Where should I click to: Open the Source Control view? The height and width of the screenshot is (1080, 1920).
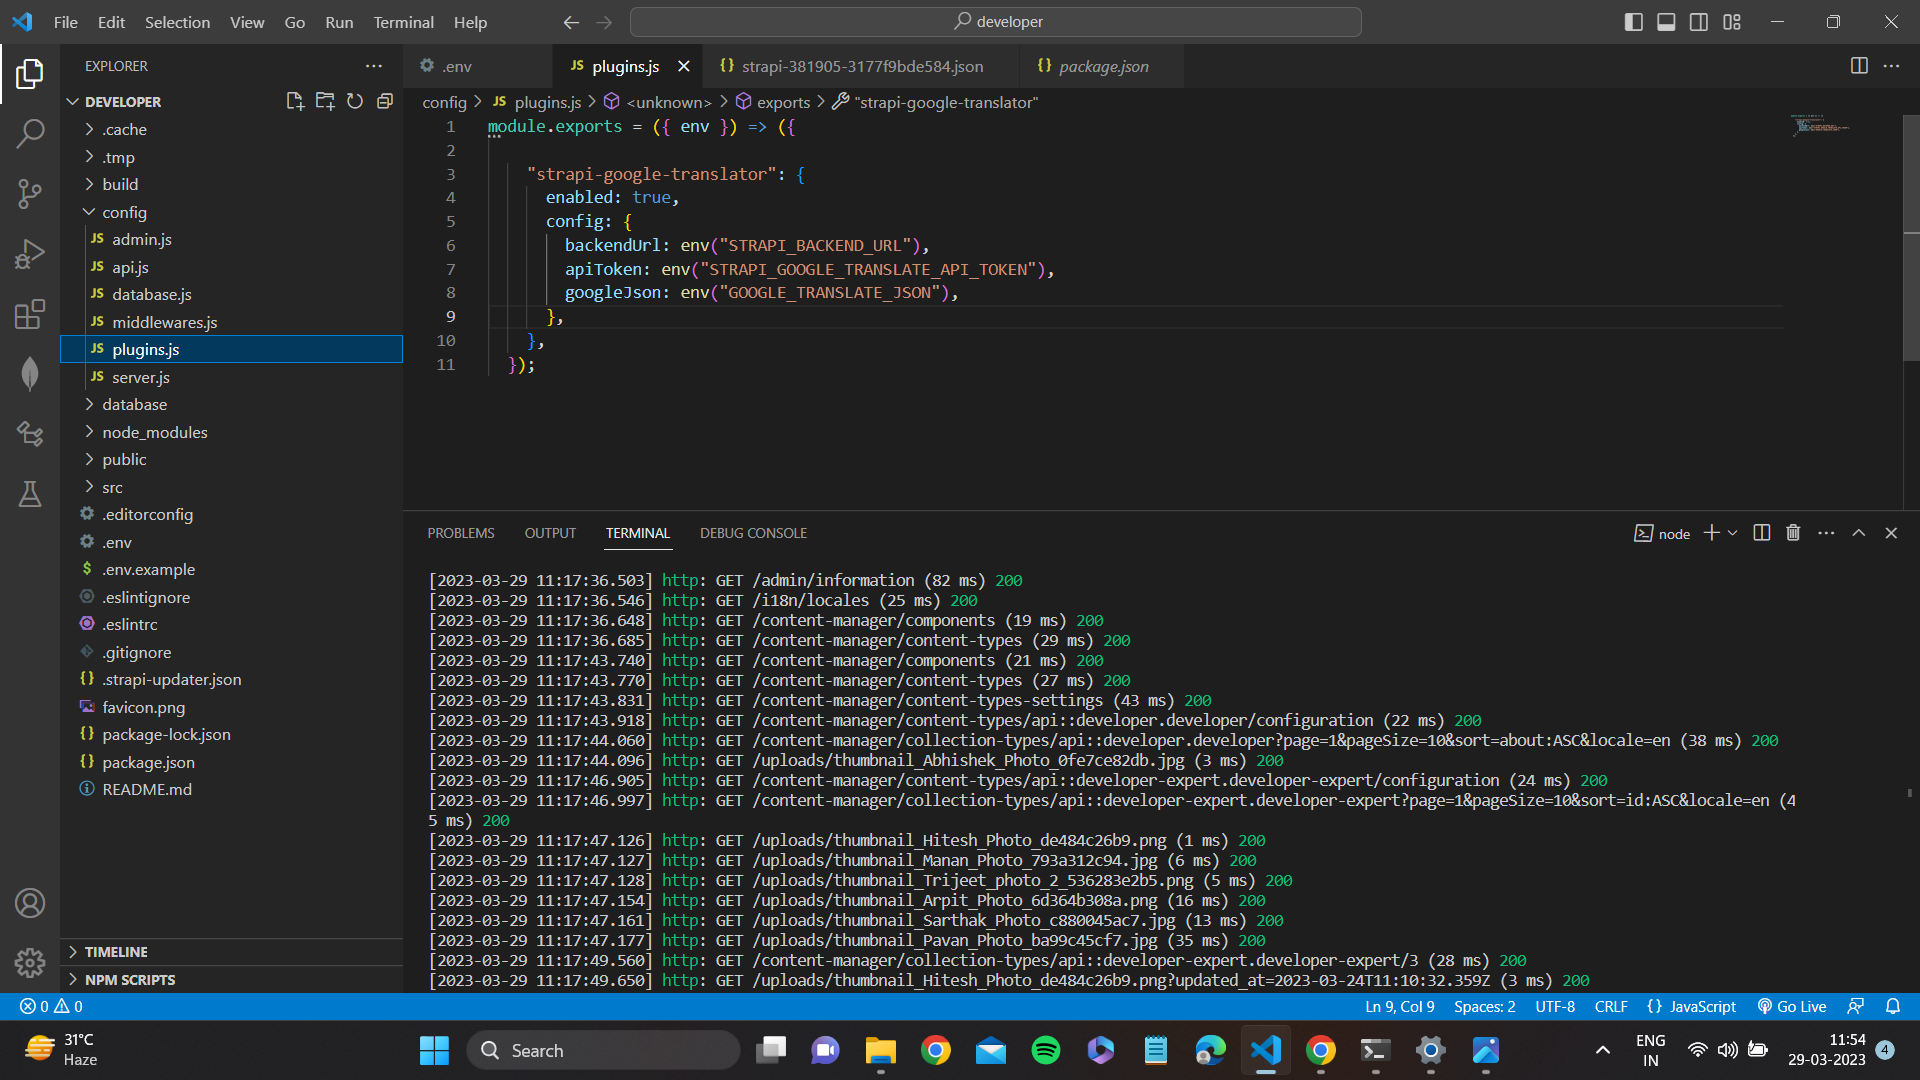click(x=30, y=194)
